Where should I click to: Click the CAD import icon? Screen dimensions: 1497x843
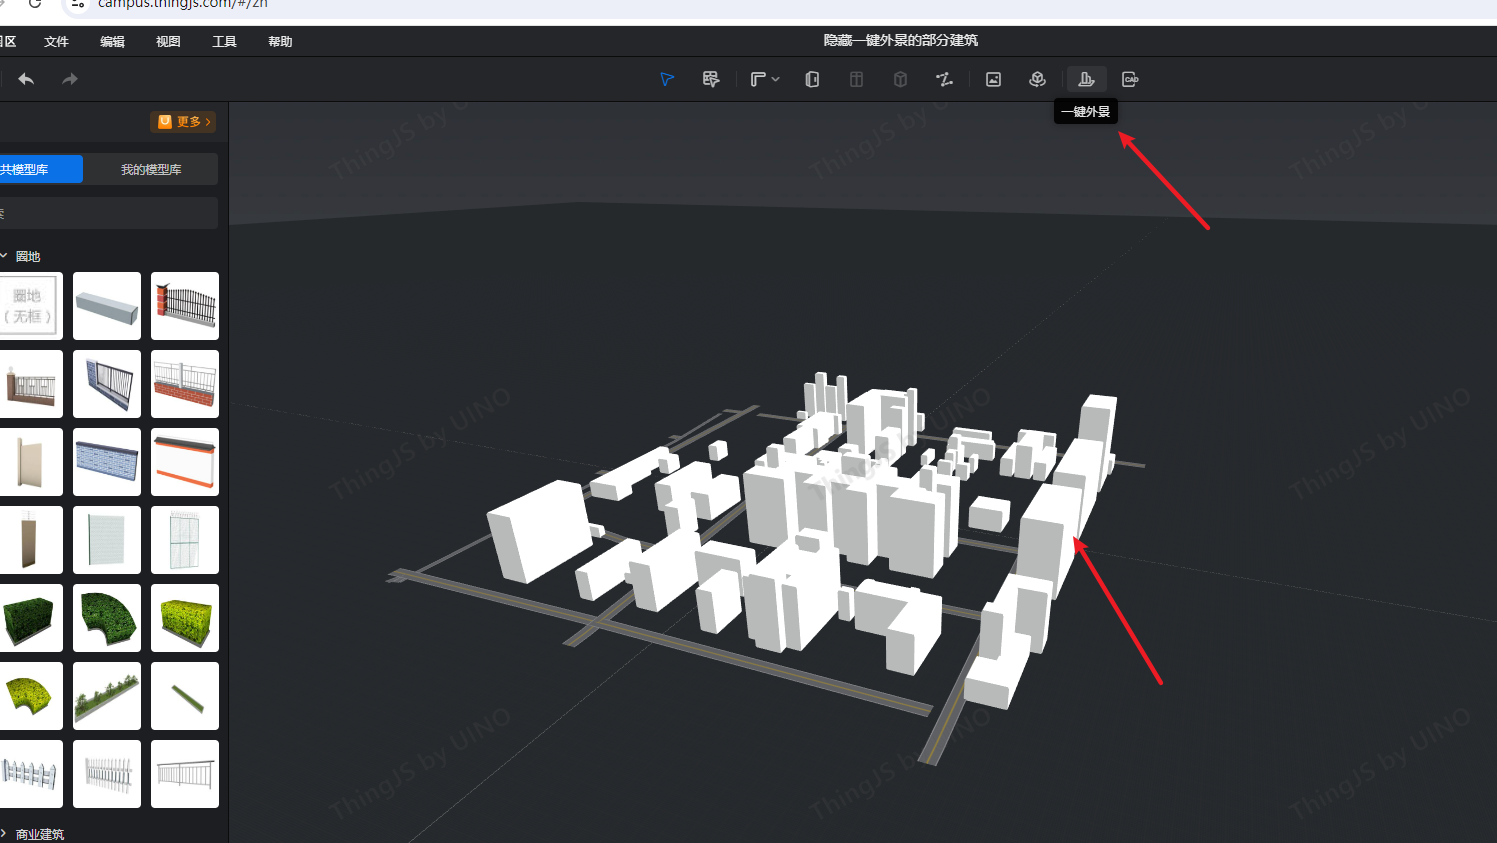[x=1130, y=79]
